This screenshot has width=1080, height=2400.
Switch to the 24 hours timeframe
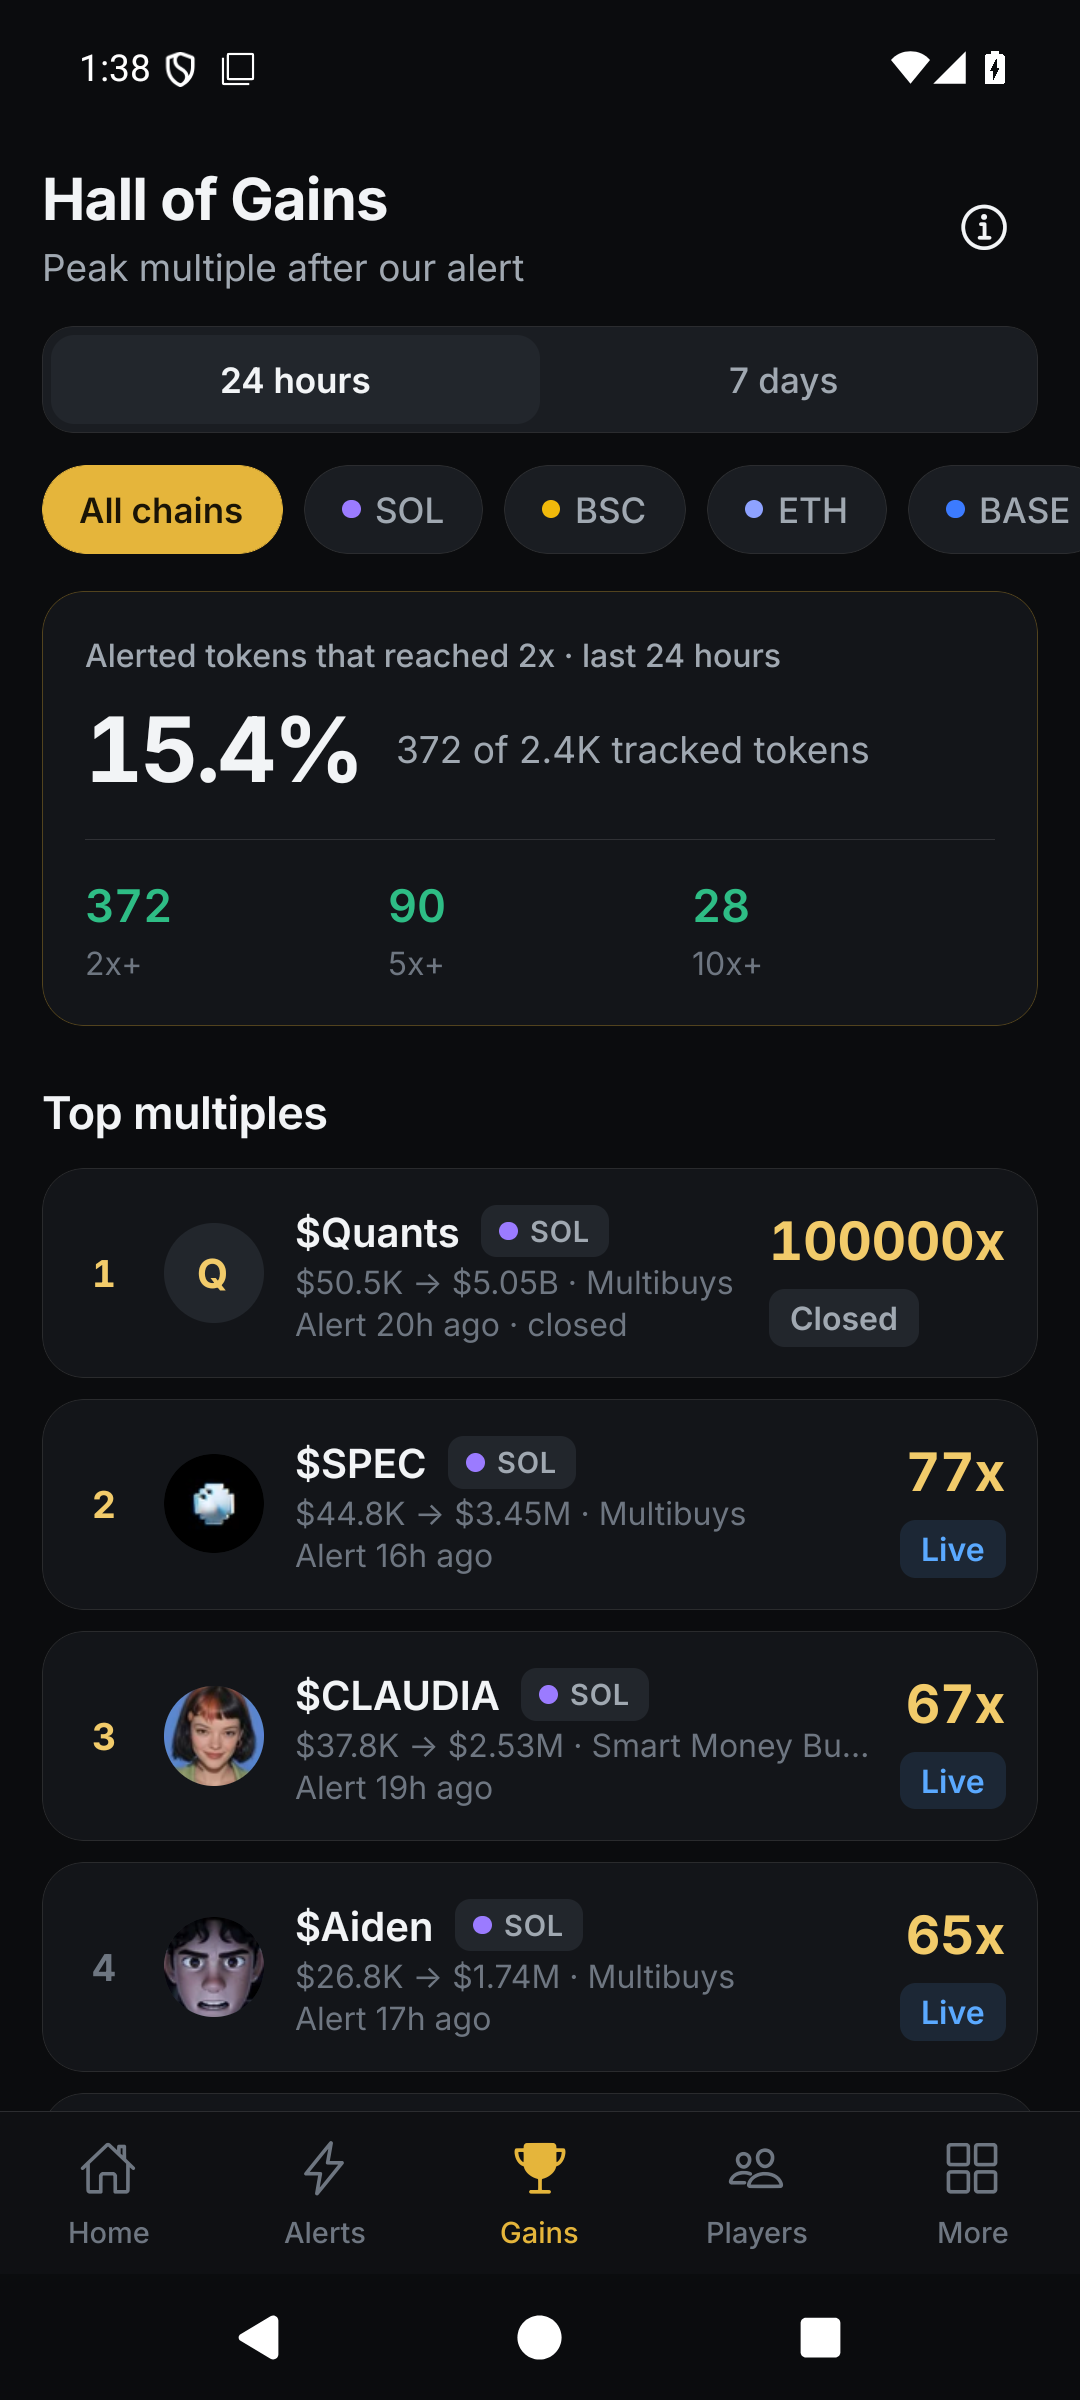(x=296, y=380)
